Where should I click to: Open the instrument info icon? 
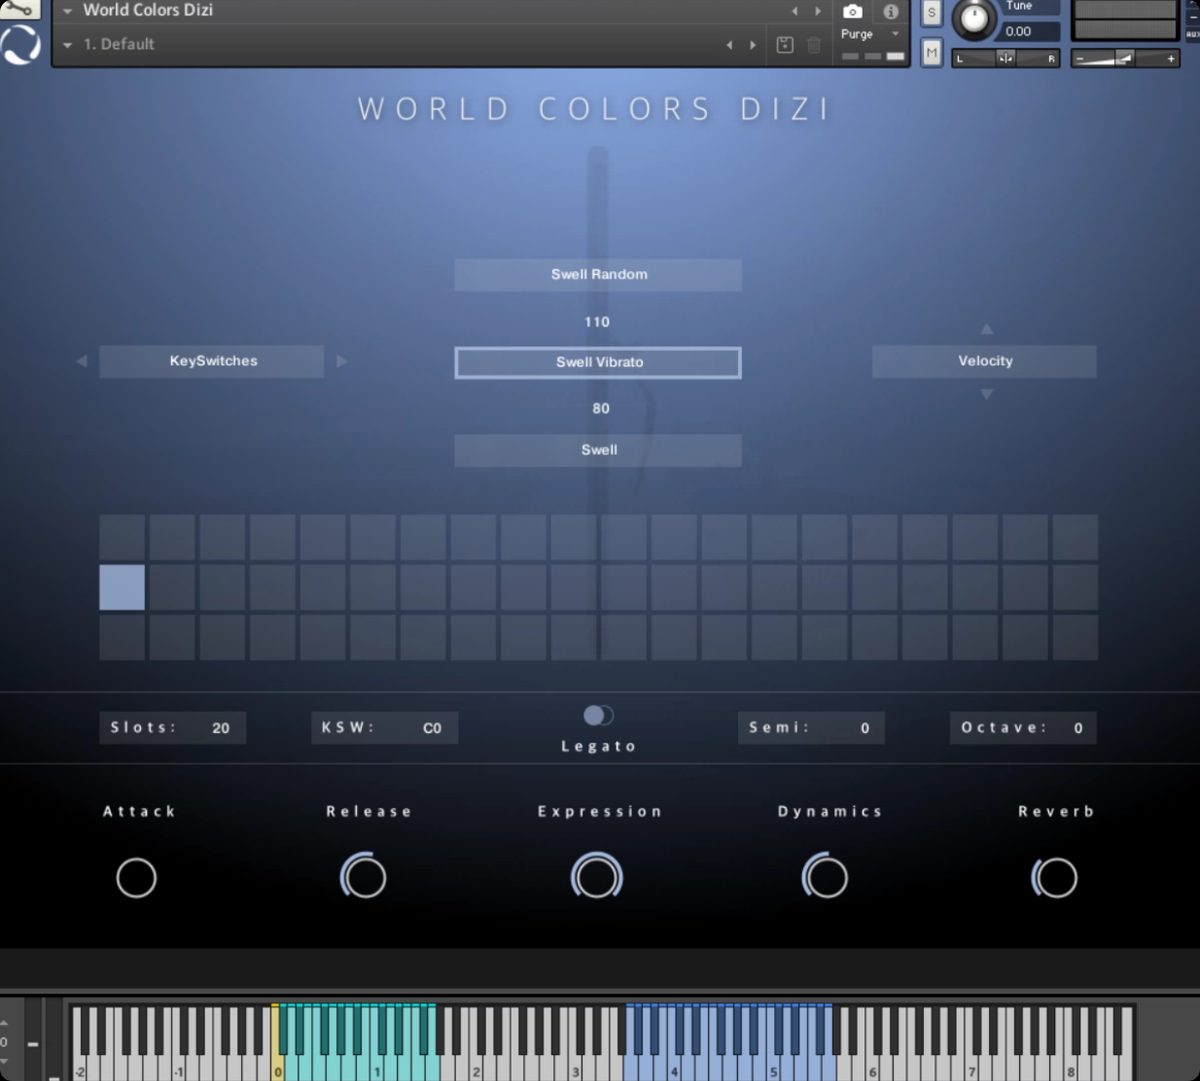coord(891,11)
